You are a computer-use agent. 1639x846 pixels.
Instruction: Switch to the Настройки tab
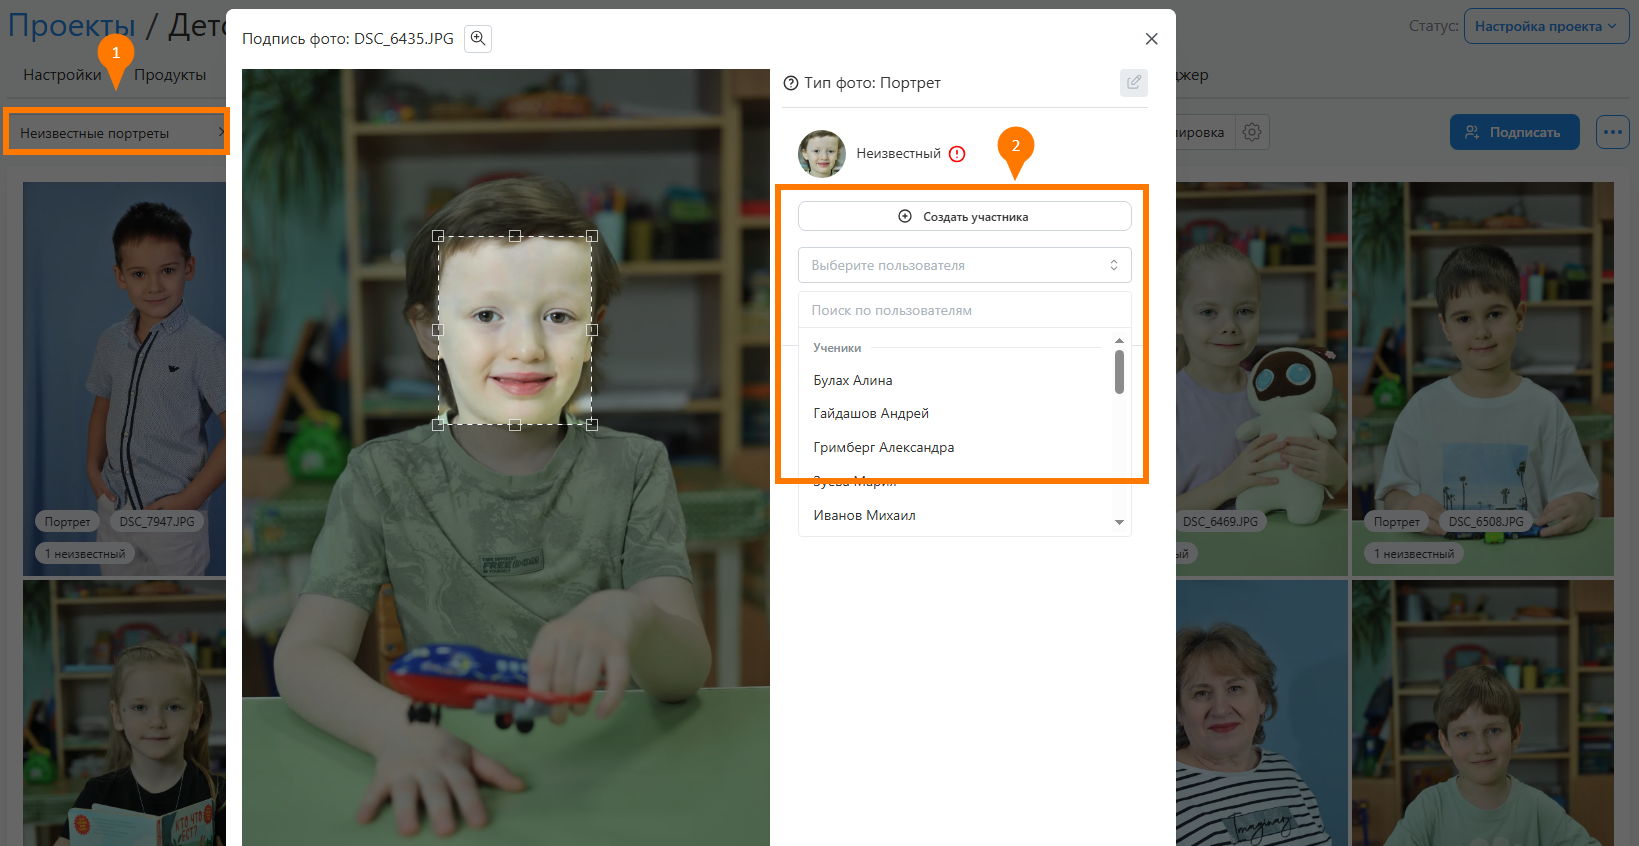pyautogui.click(x=62, y=75)
